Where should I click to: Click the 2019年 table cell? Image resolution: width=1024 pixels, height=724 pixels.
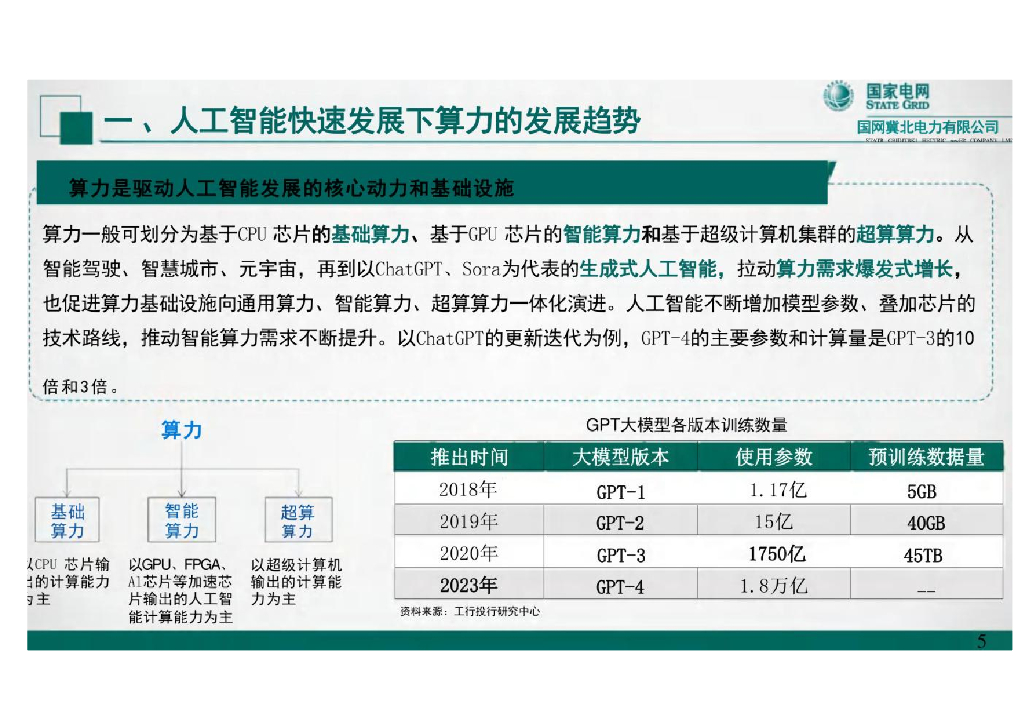click(x=469, y=521)
